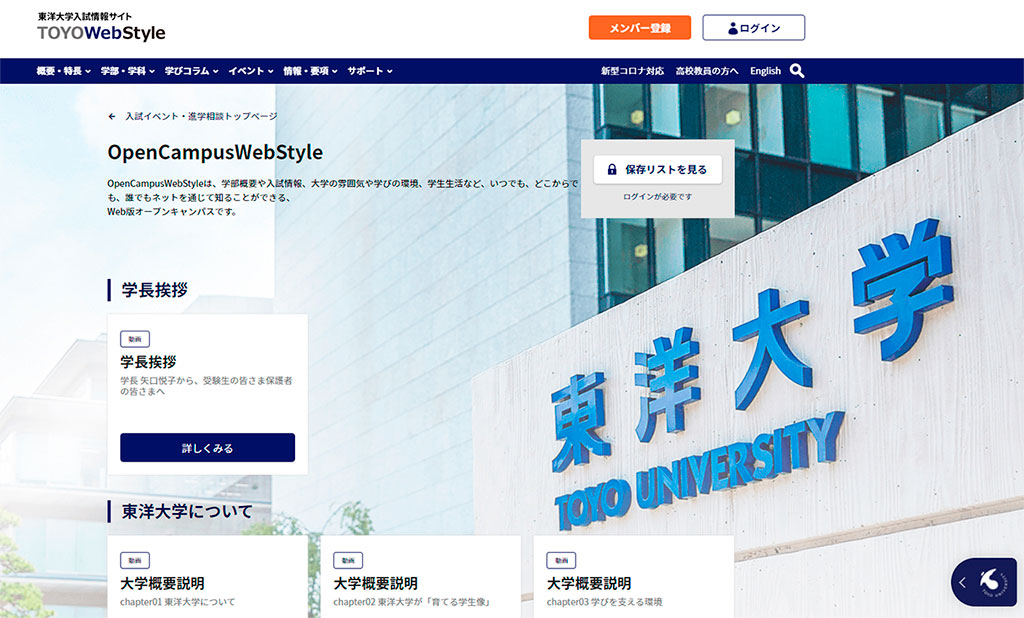The height and width of the screenshot is (618, 1024).
Task: Click the 動画 tag on the chapter03 card
Action: (562, 561)
